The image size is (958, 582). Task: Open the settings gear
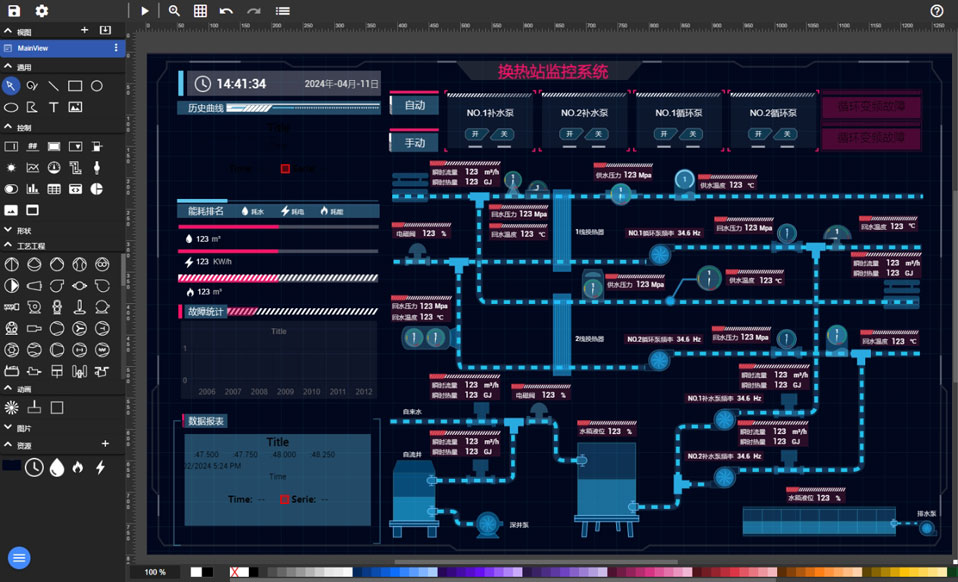pyautogui.click(x=42, y=11)
